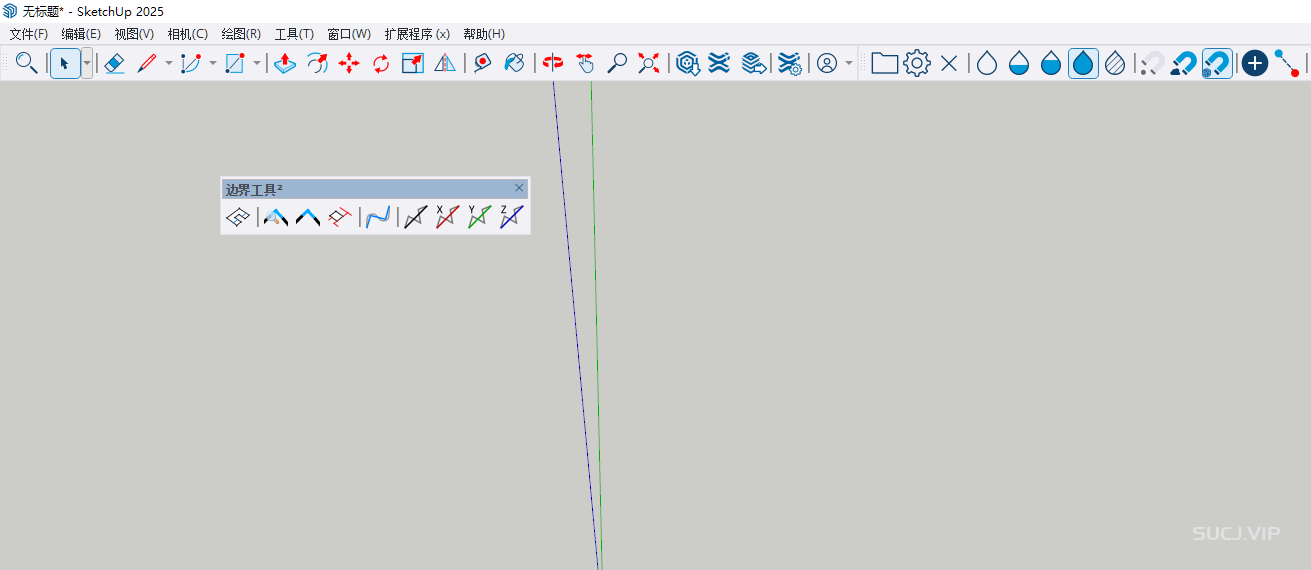The width and height of the screenshot is (1311, 570).
Task: Click the user account profile icon
Action: (x=827, y=63)
